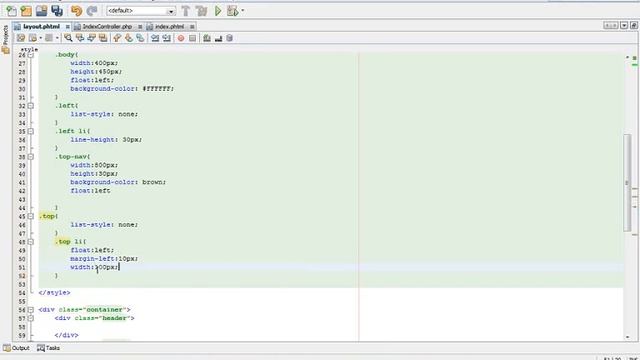640x360 pixels.
Task: Collapse the .top-nav fold on line 38
Action: tap(31, 157)
